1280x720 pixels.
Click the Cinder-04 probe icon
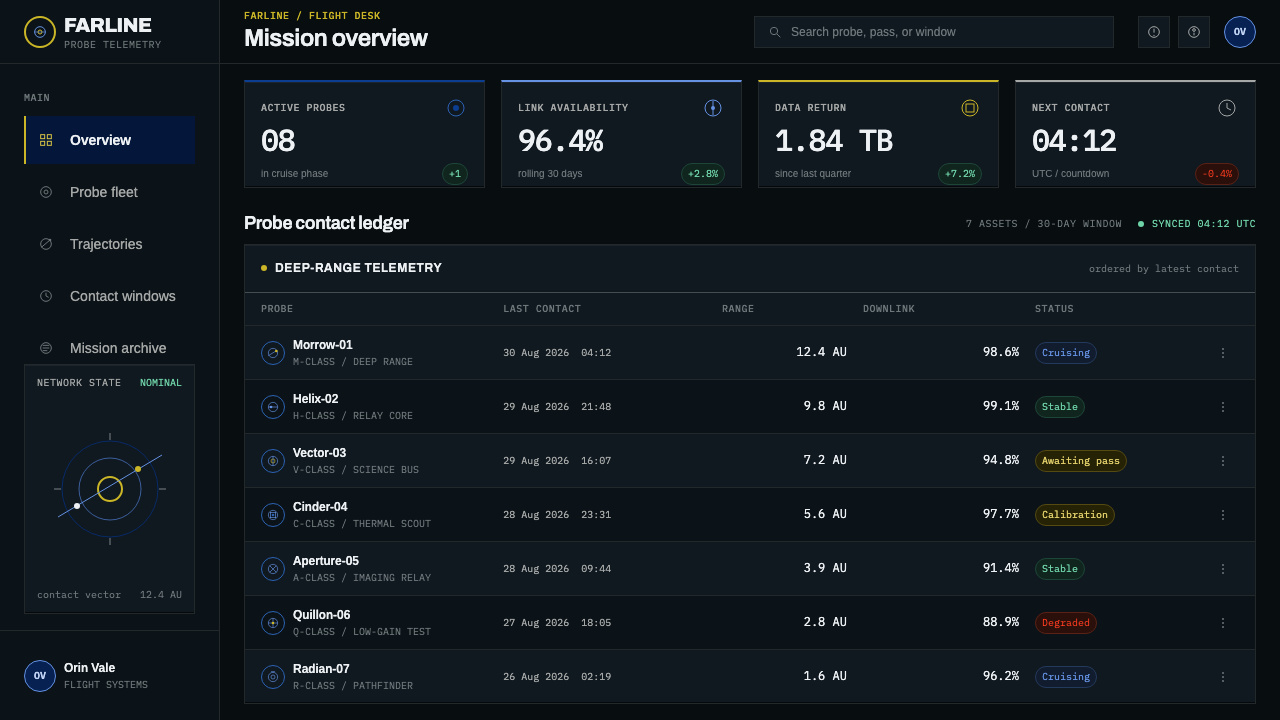pyautogui.click(x=273, y=515)
